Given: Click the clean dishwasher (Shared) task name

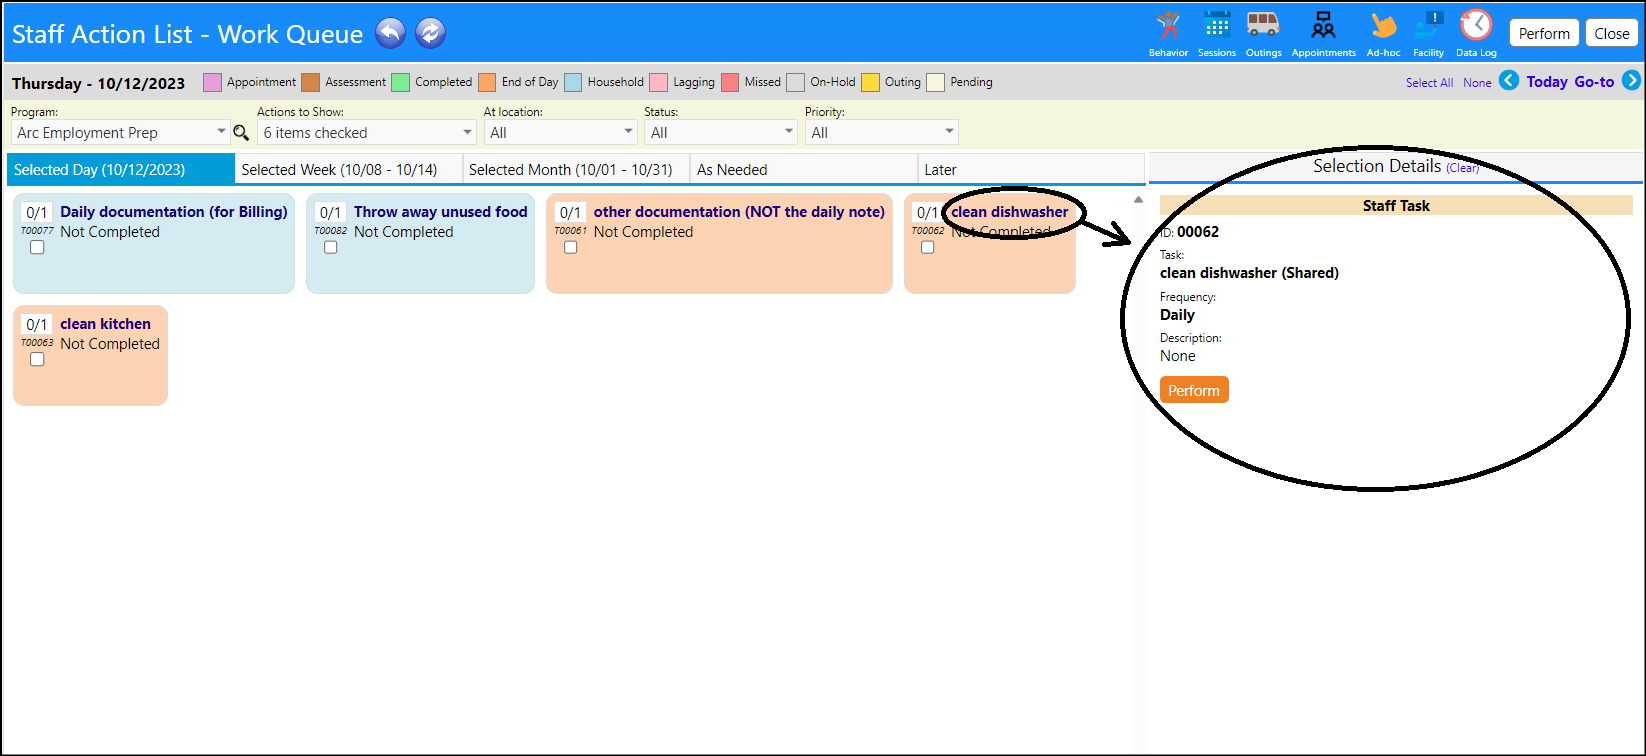Looking at the screenshot, I should tap(1249, 273).
